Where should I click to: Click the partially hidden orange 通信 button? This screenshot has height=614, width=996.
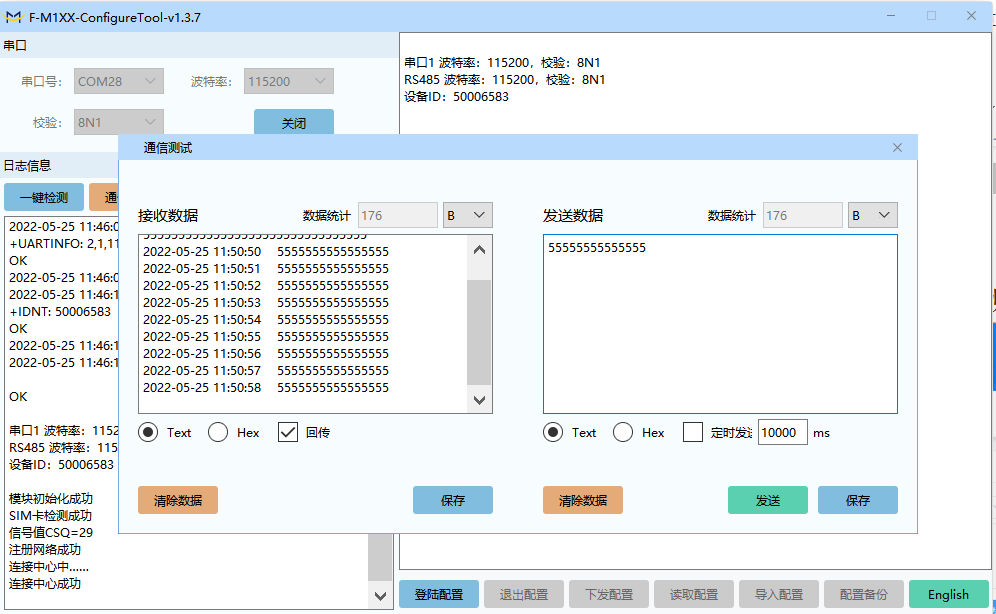(x=104, y=197)
